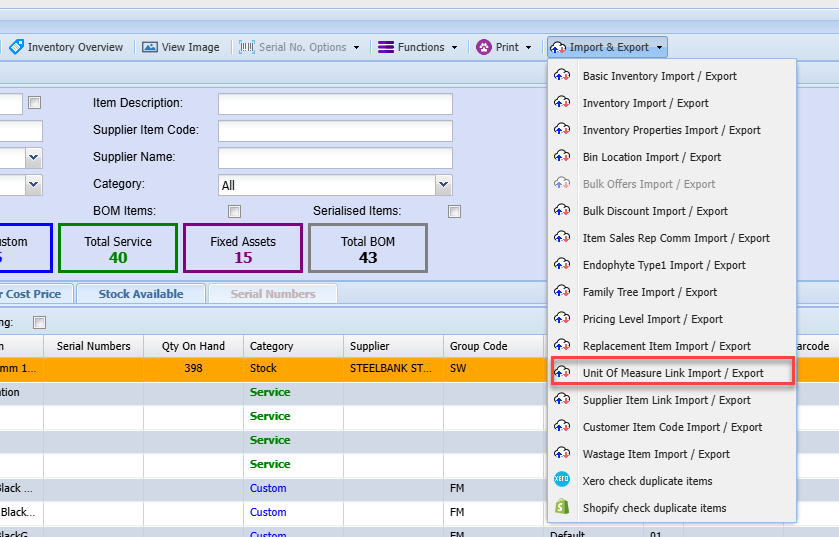Screen dimensions: 839x537
Task: Click the Shopify check duplicate items icon
Action: tap(562, 508)
